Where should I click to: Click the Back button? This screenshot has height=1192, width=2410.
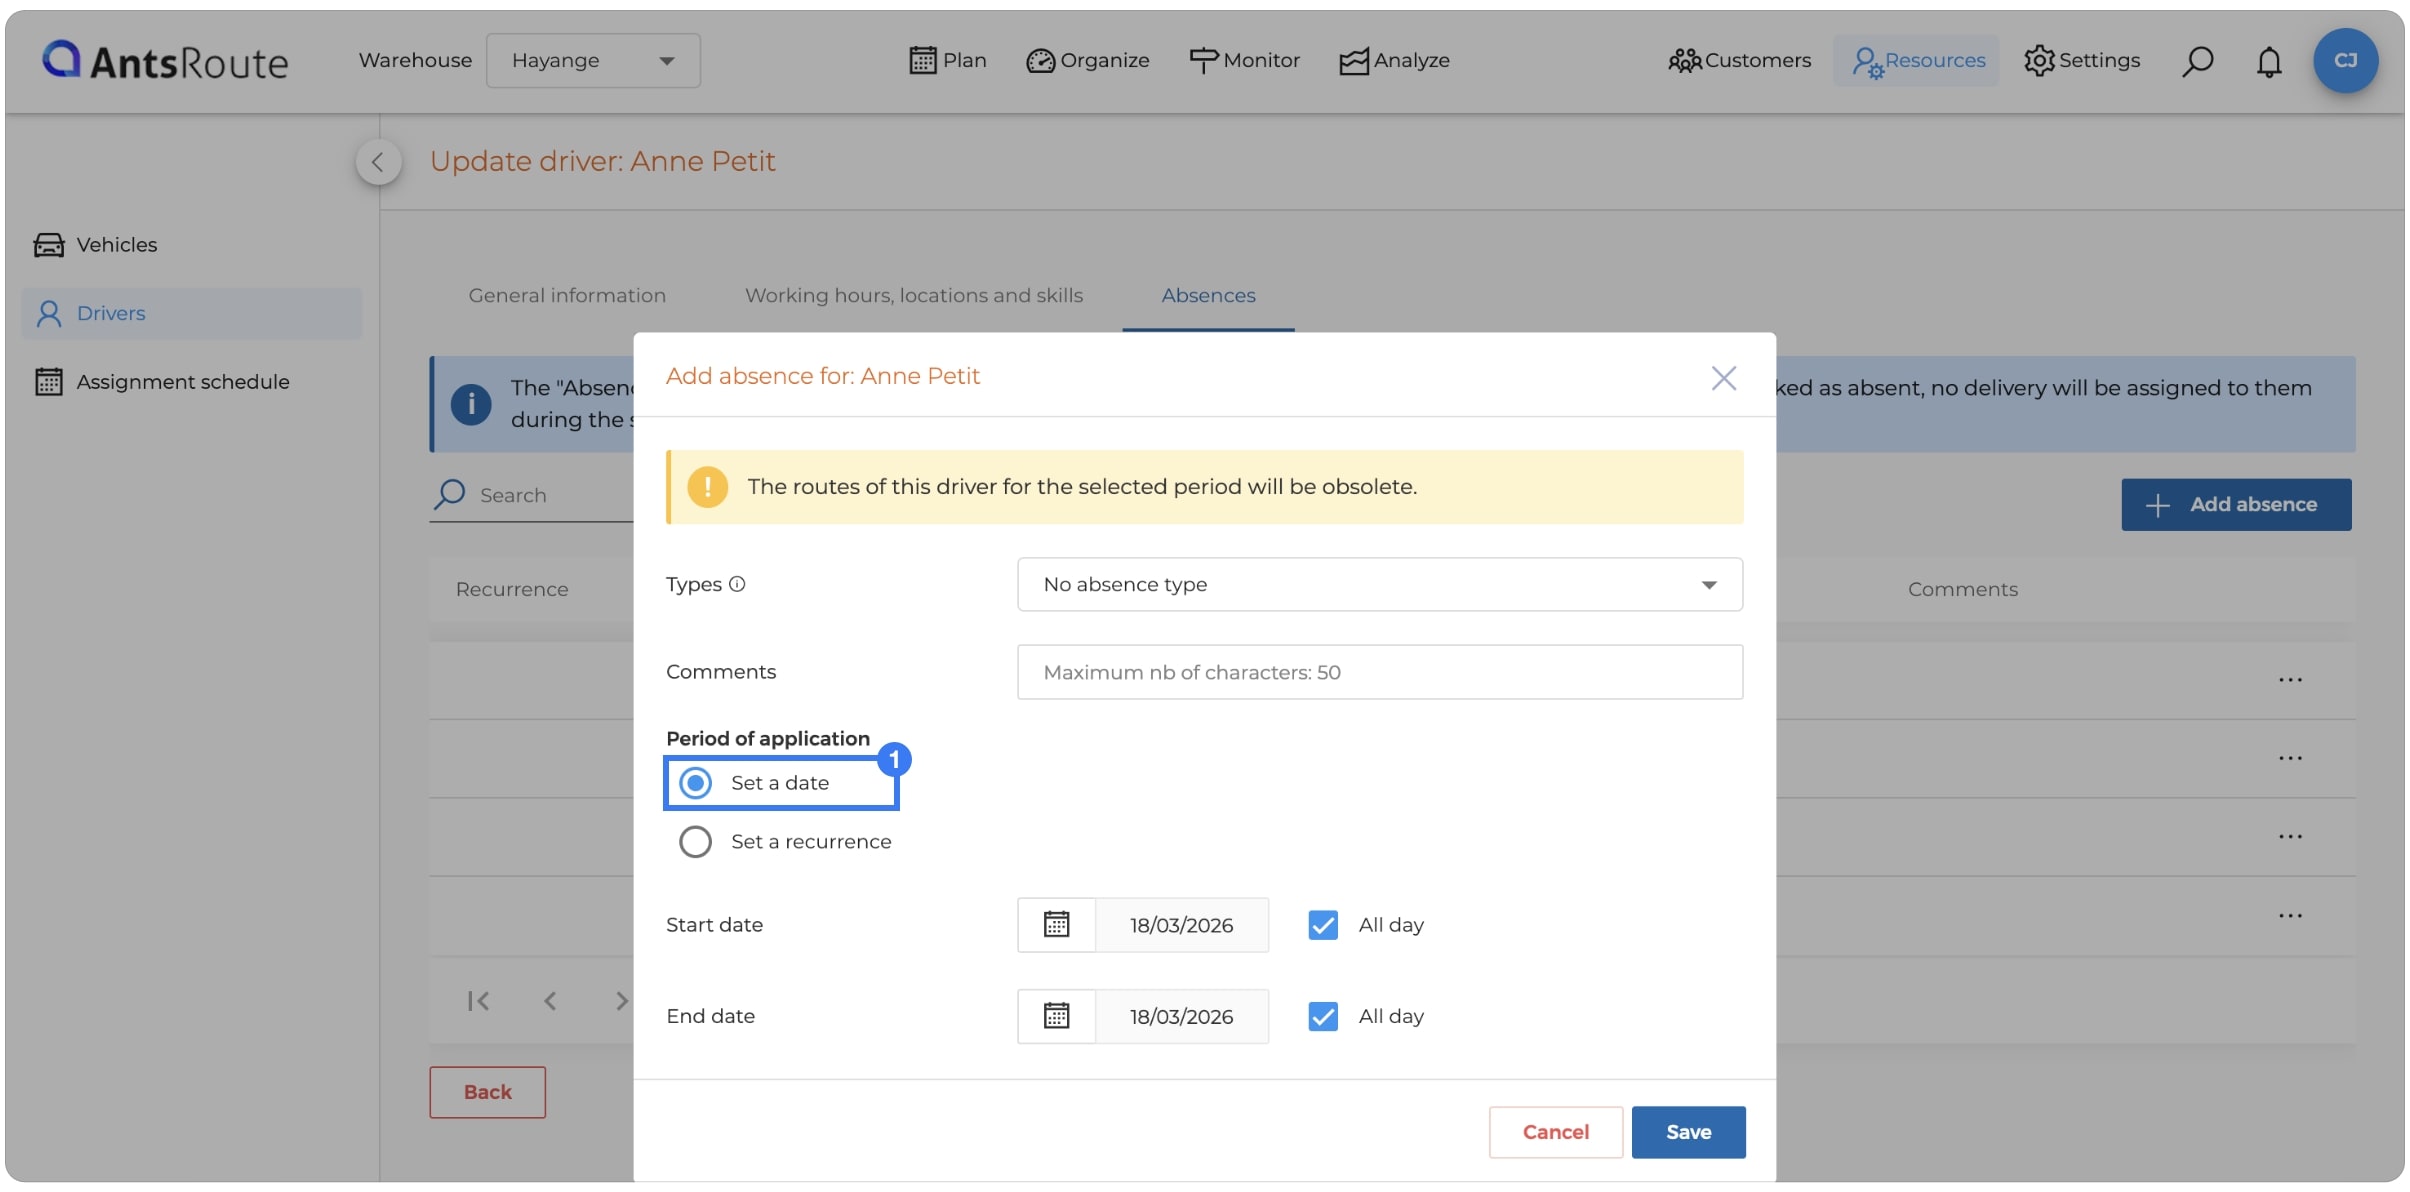[x=488, y=1092]
